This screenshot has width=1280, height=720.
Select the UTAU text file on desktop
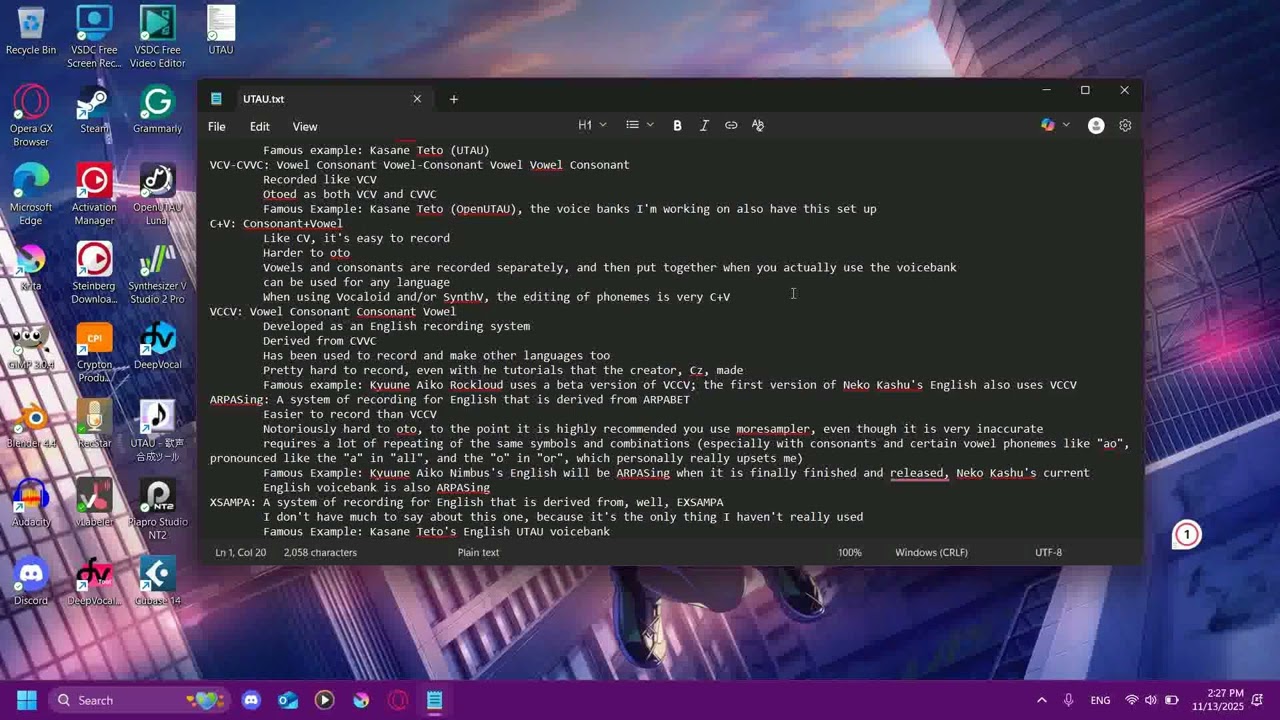point(221,31)
